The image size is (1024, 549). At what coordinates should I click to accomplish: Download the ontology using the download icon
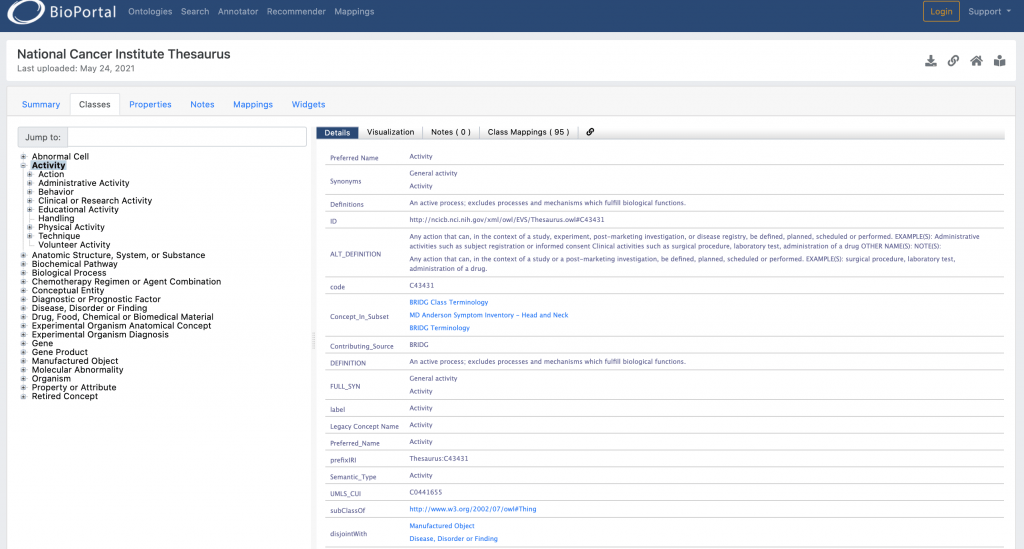pyautogui.click(x=931, y=61)
